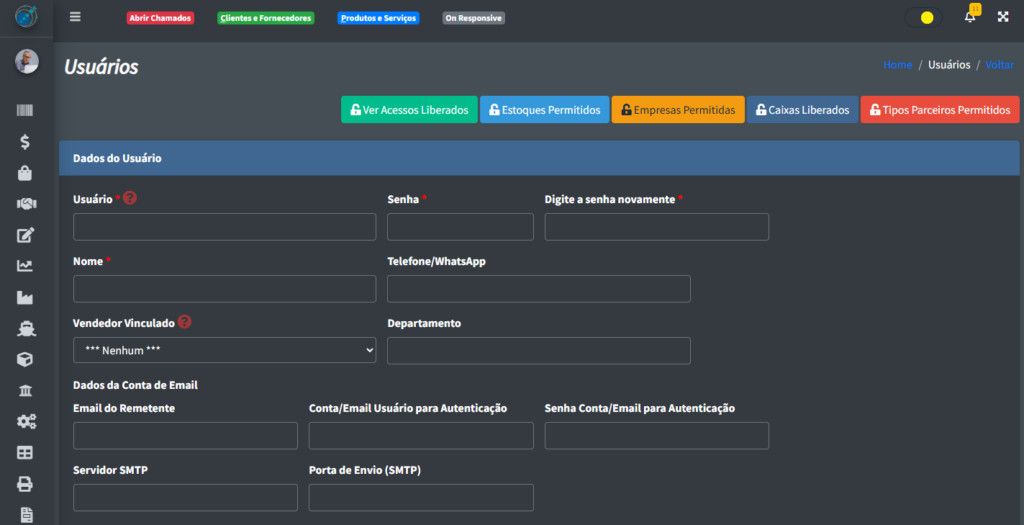This screenshot has width=1024, height=525.
Task: Click the line chart sidebar icon
Action: (26, 266)
